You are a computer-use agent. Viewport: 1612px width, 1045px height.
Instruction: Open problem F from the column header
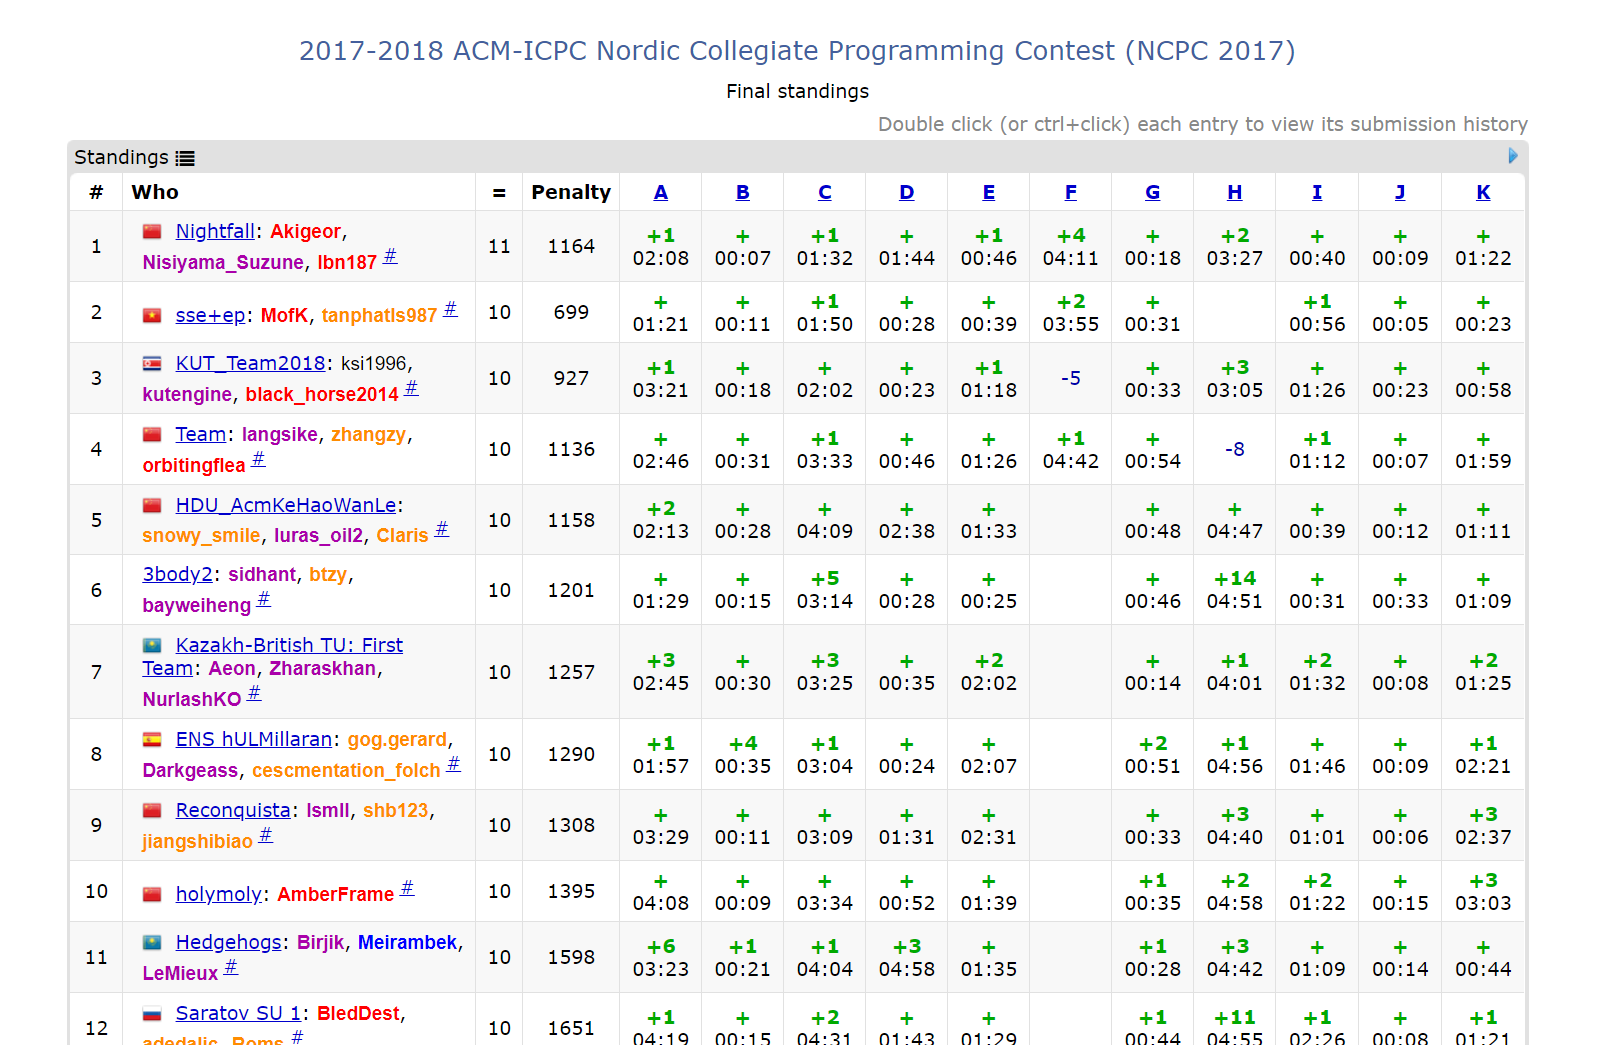(x=1071, y=192)
